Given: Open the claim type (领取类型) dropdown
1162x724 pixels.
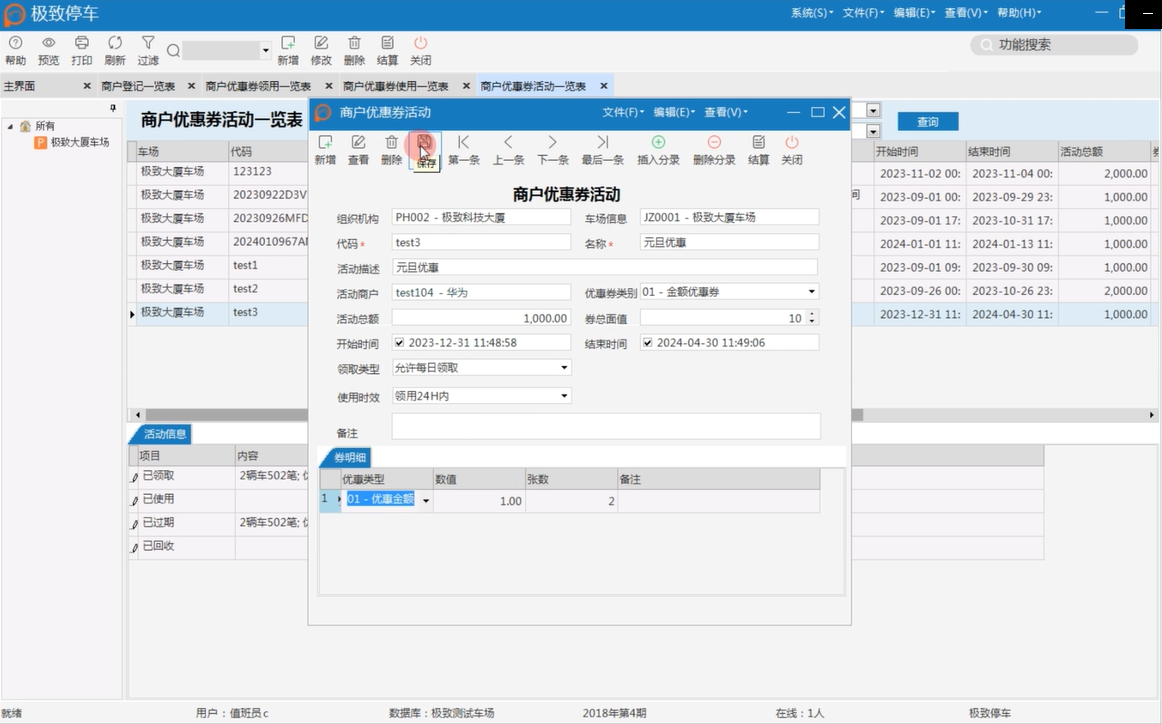Looking at the screenshot, I should [564, 368].
